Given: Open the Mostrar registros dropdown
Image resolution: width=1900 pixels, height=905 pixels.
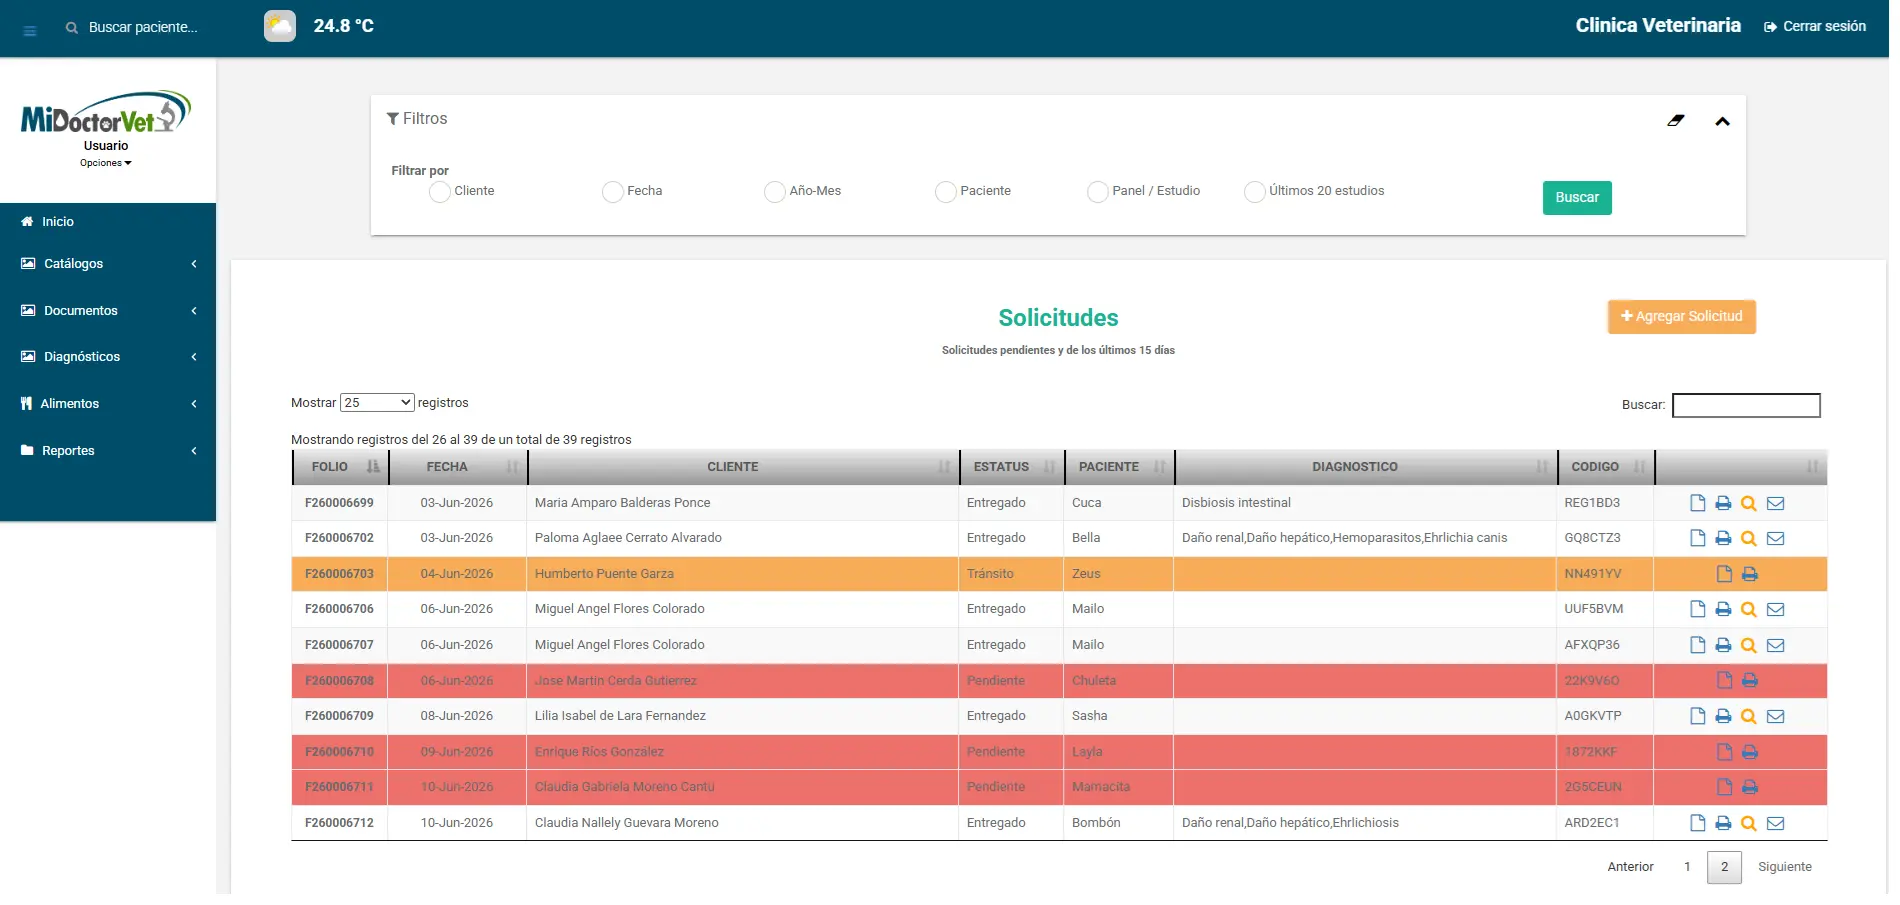Looking at the screenshot, I should (377, 403).
